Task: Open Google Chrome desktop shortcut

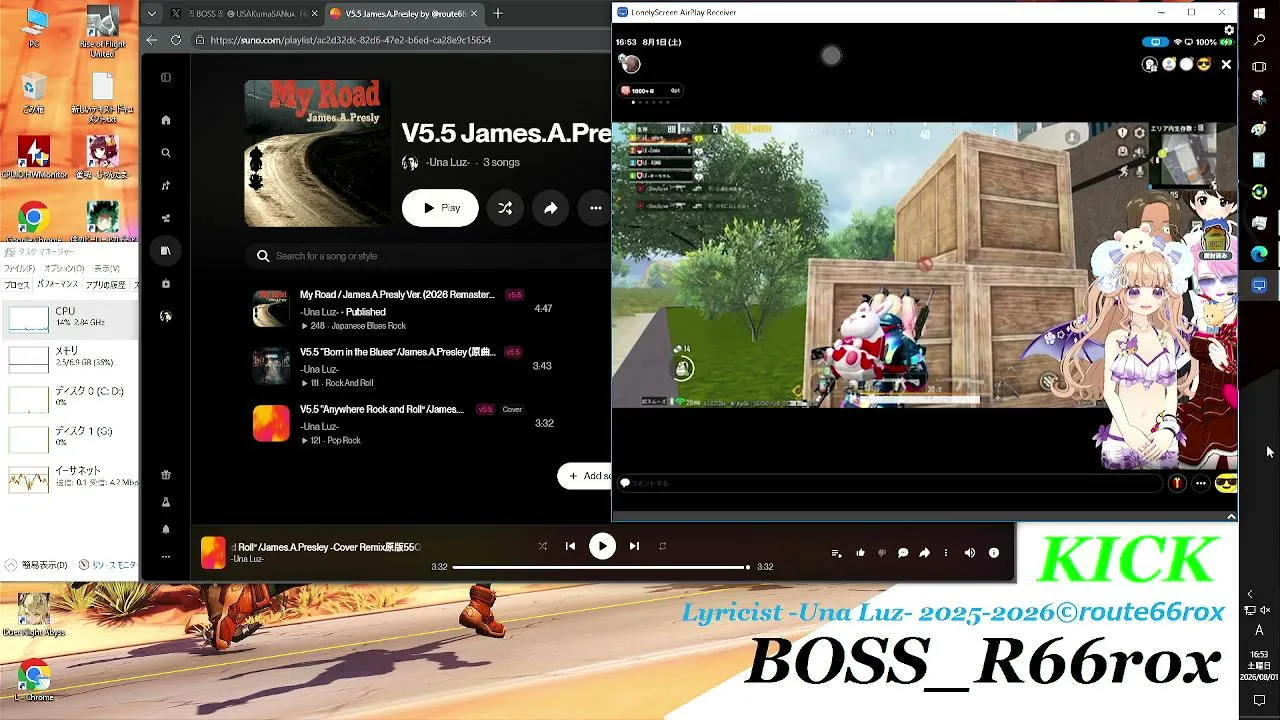Action: click(33, 222)
